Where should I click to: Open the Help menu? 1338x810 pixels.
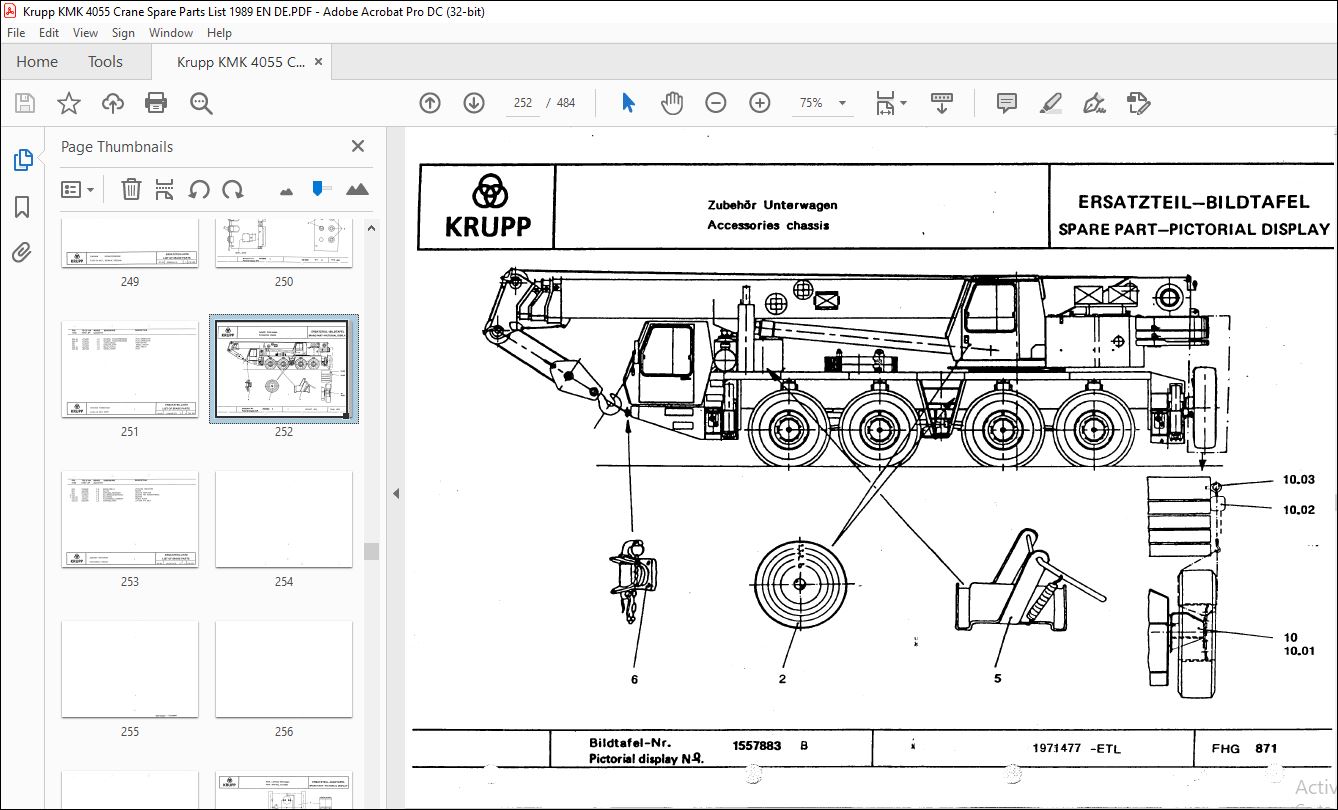point(219,33)
